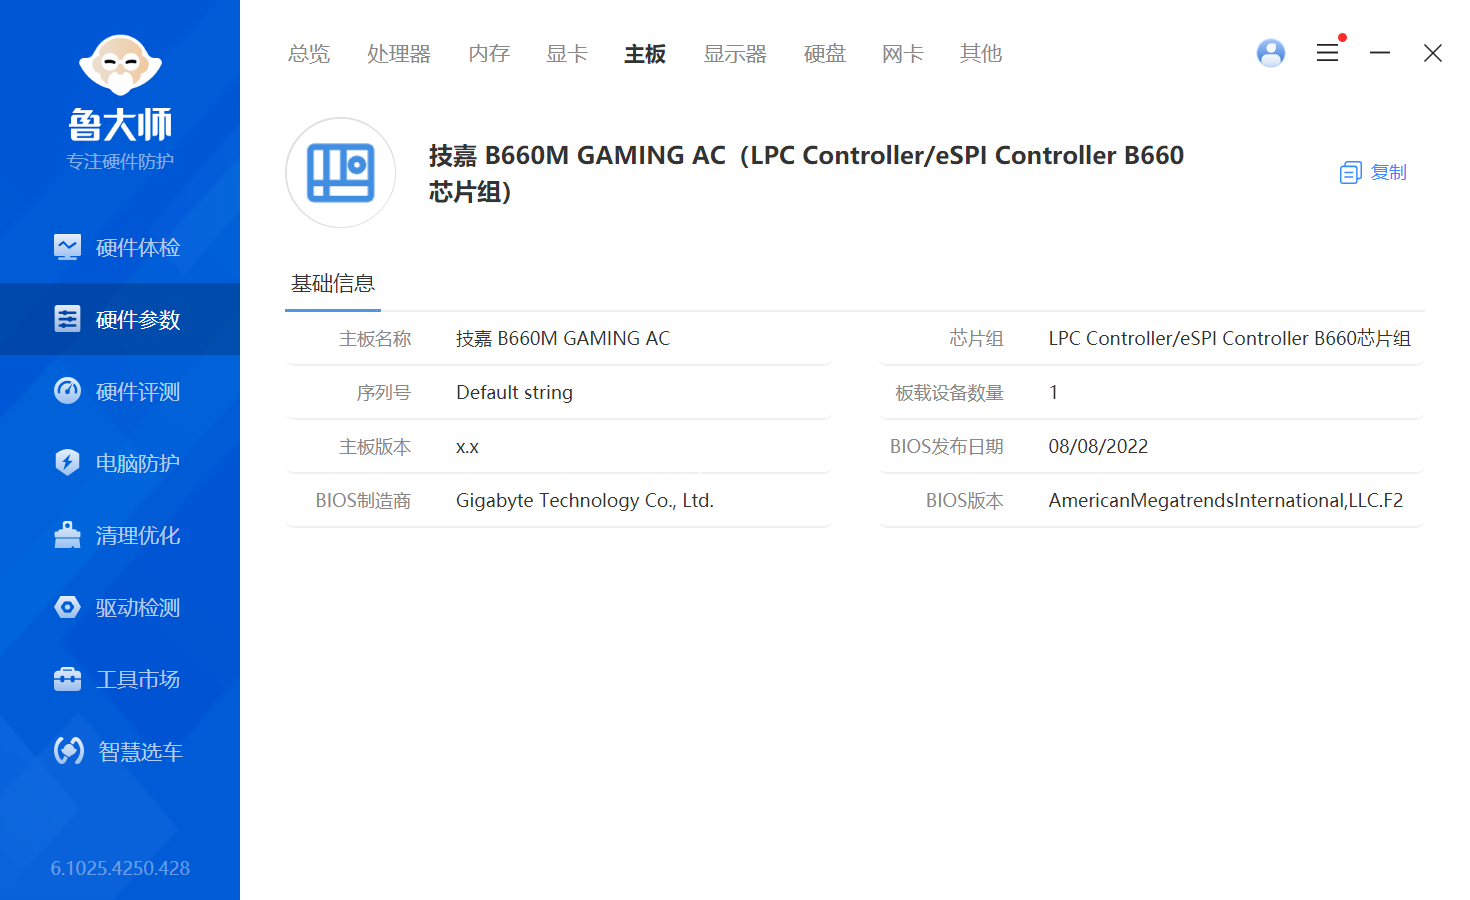Open the hamburger main menu
The width and height of the screenshot is (1470, 900).
1328,53
